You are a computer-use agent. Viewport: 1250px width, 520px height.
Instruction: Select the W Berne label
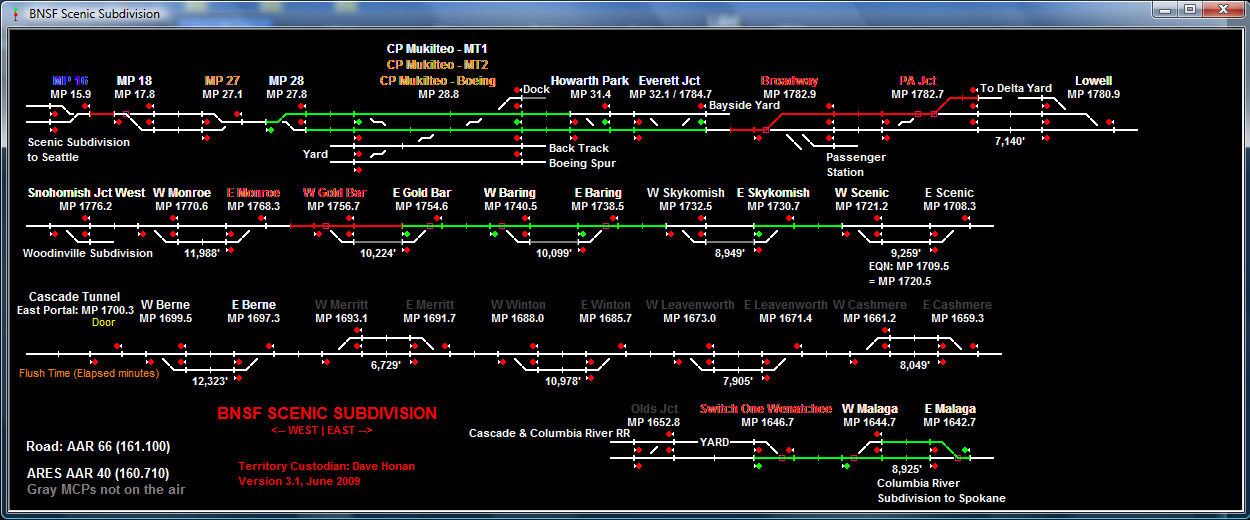[166, 305]
